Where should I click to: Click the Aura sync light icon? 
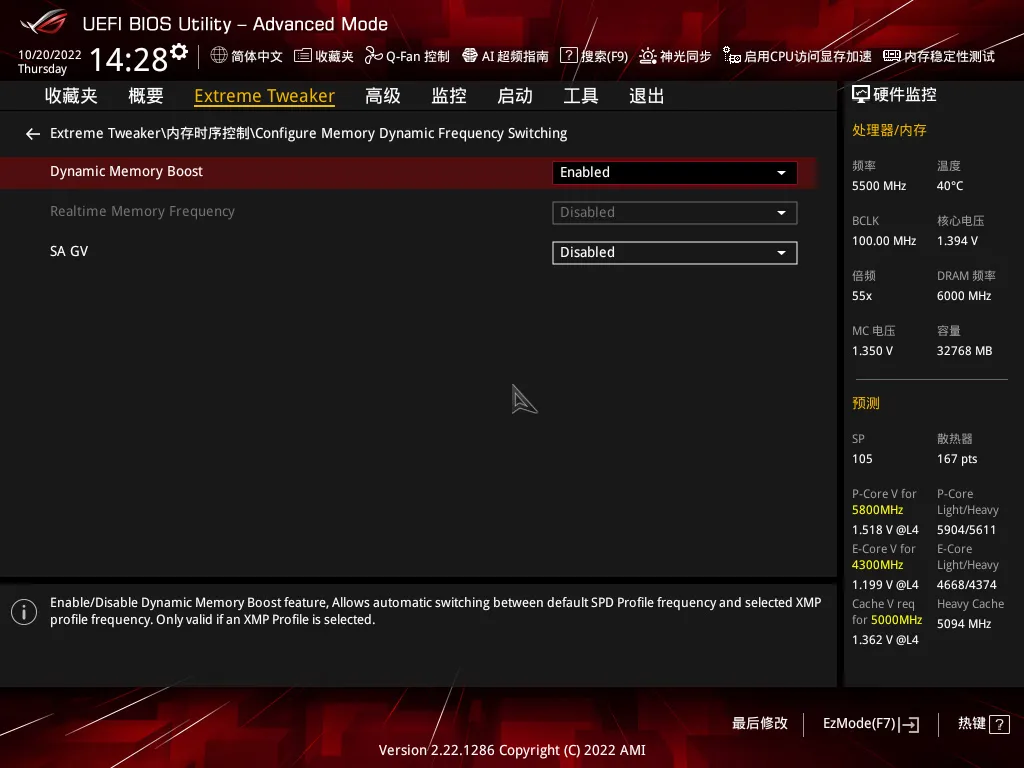[648, 56]
